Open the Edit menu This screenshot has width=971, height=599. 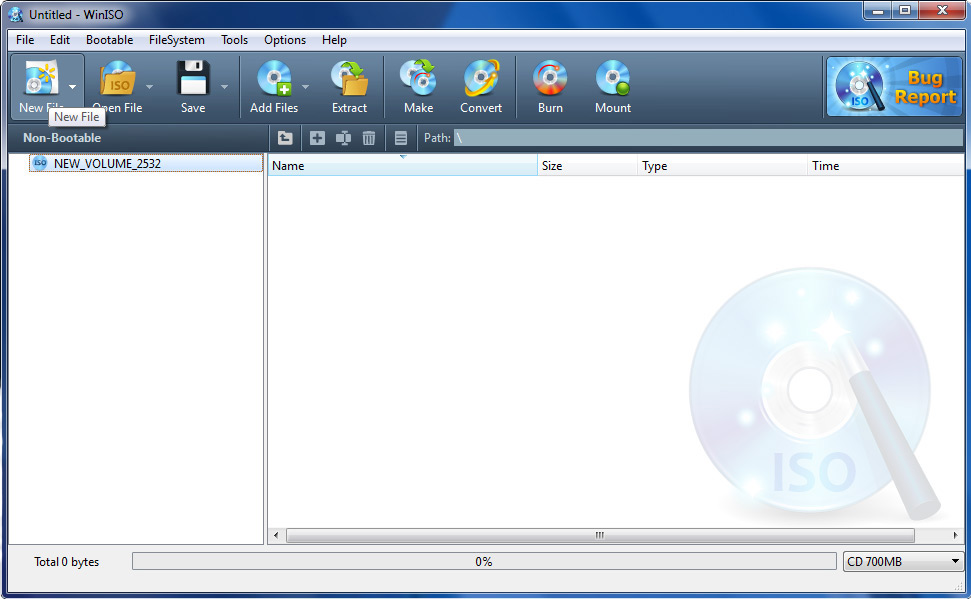click(x=60, y=40)
